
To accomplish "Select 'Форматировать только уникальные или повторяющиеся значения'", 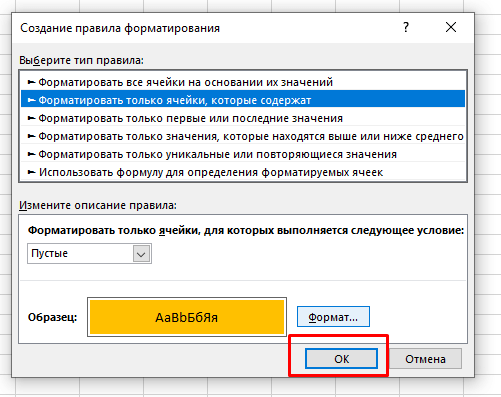I will point(243,154).
